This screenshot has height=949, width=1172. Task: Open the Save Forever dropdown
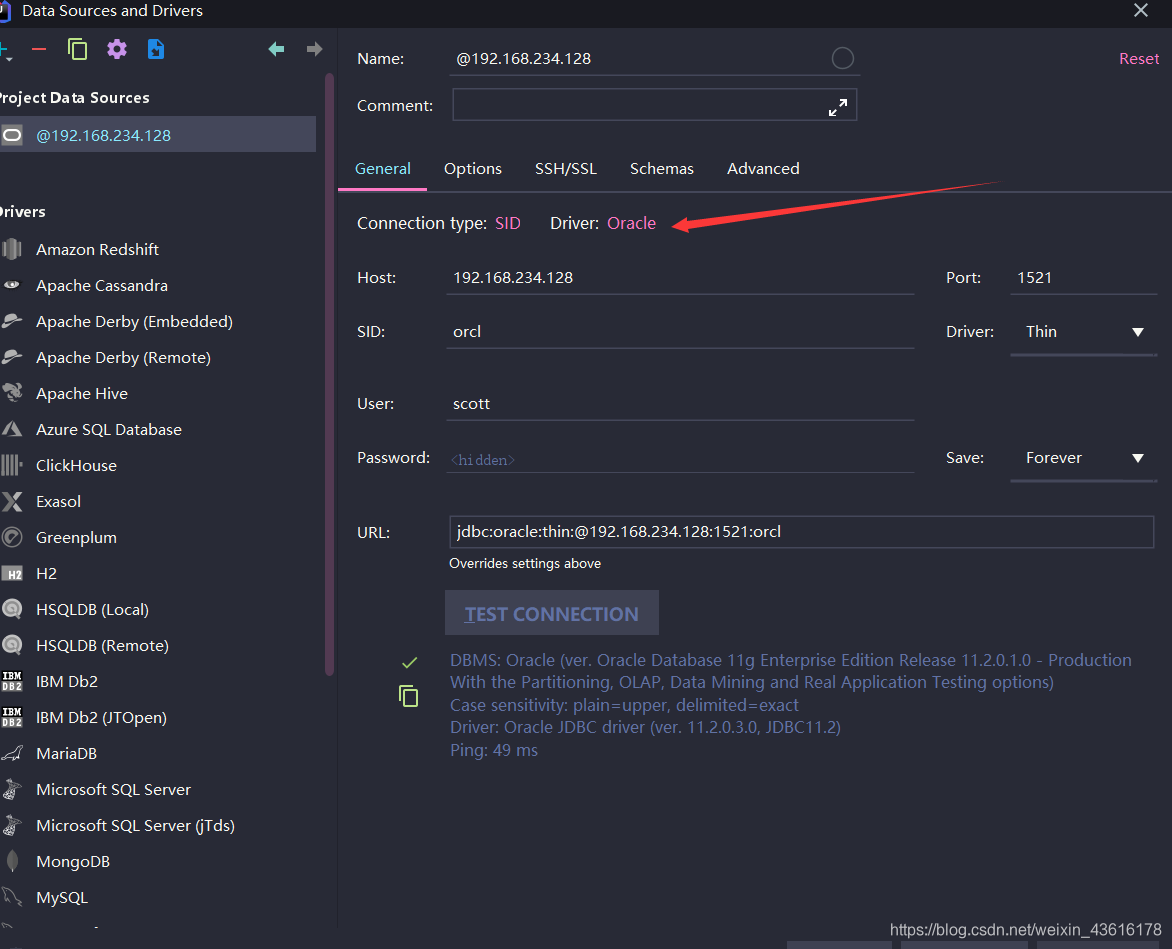pos(1084,458)
